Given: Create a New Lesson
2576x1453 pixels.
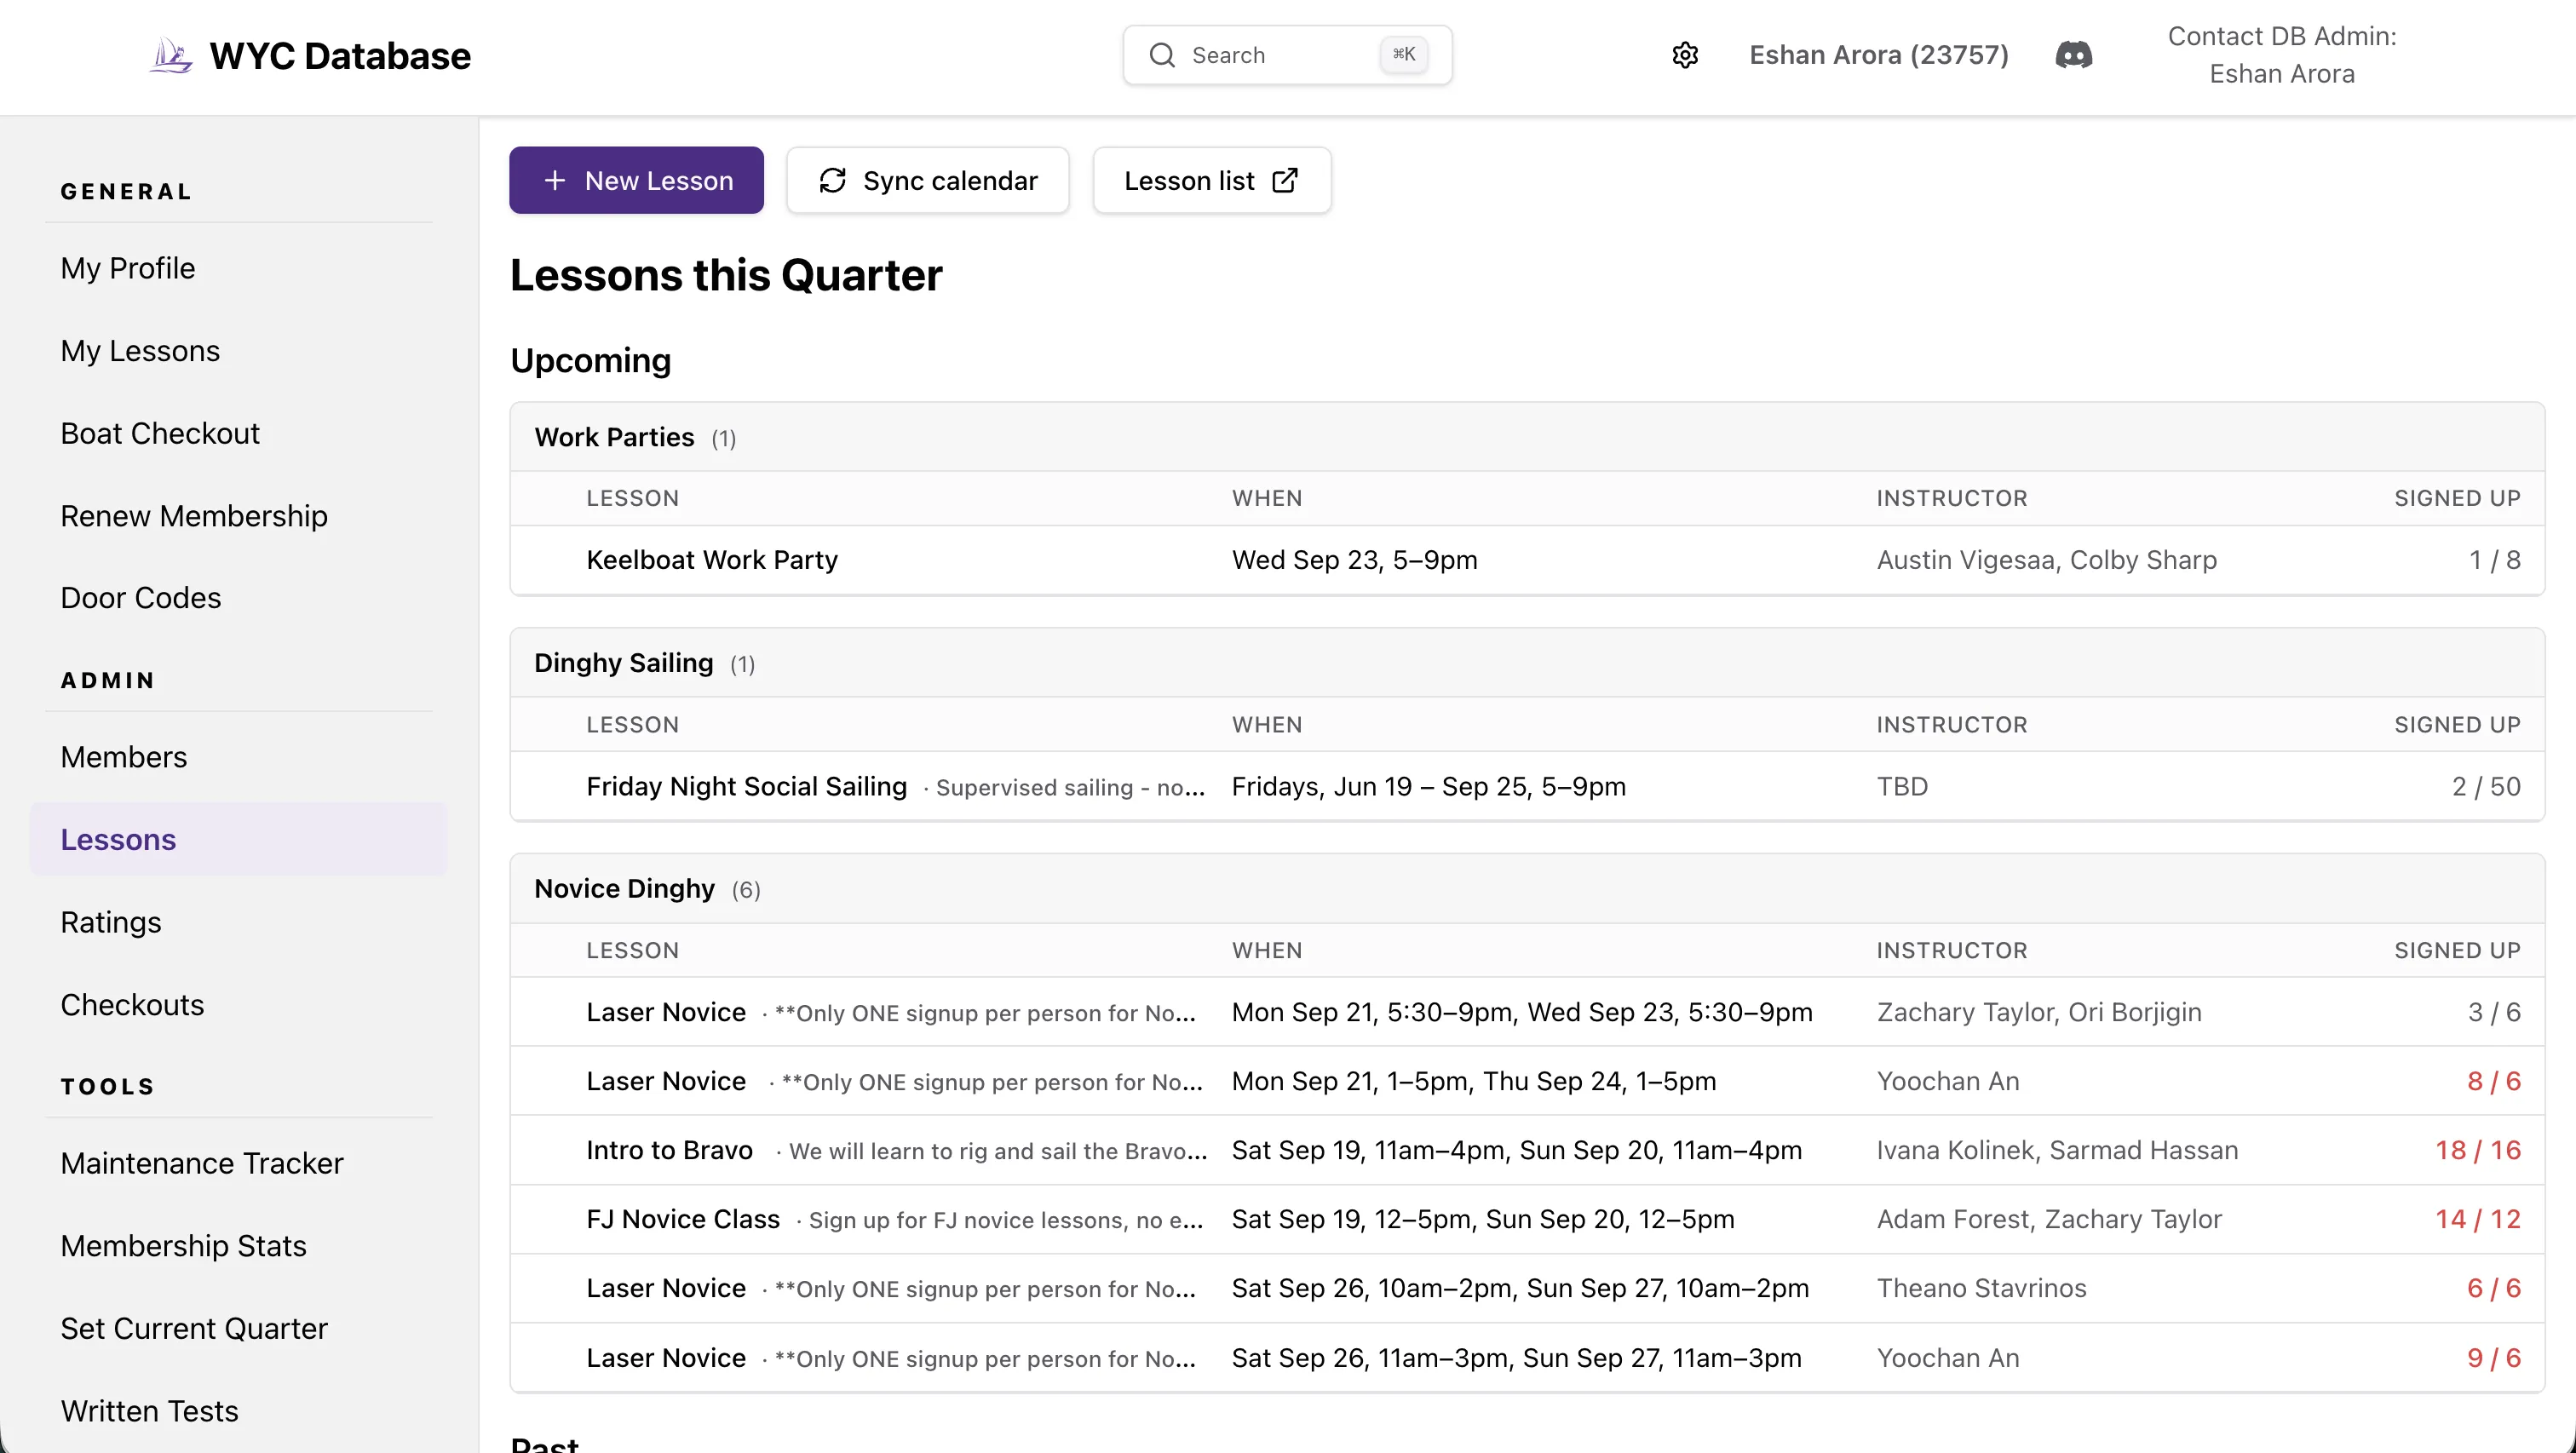Looking at the screenshot, I should pyautogui.click(x=636, y=180).
